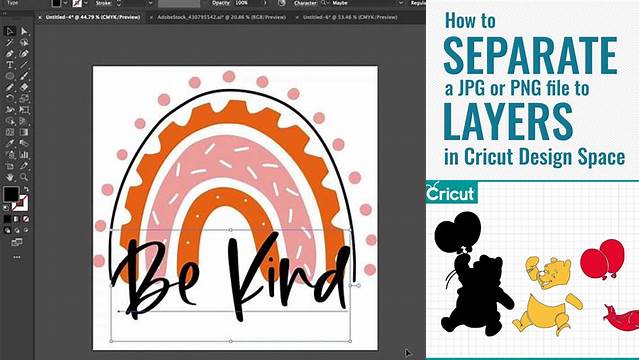Select the Width tool
This screenshot has height=360, width=639.
10,110
